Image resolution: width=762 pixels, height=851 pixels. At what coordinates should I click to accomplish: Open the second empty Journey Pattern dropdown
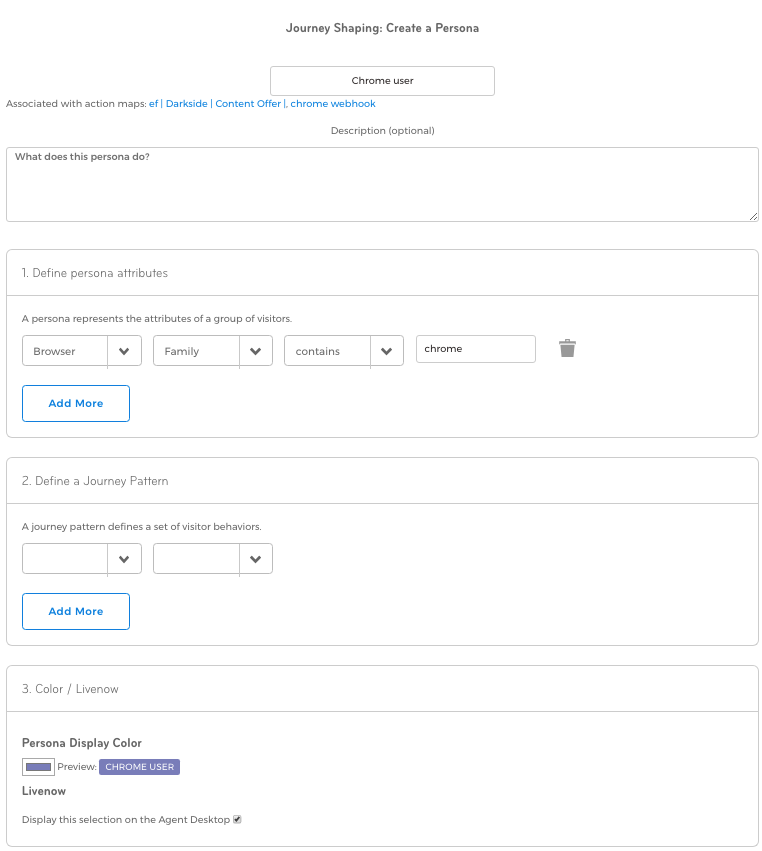213,559
